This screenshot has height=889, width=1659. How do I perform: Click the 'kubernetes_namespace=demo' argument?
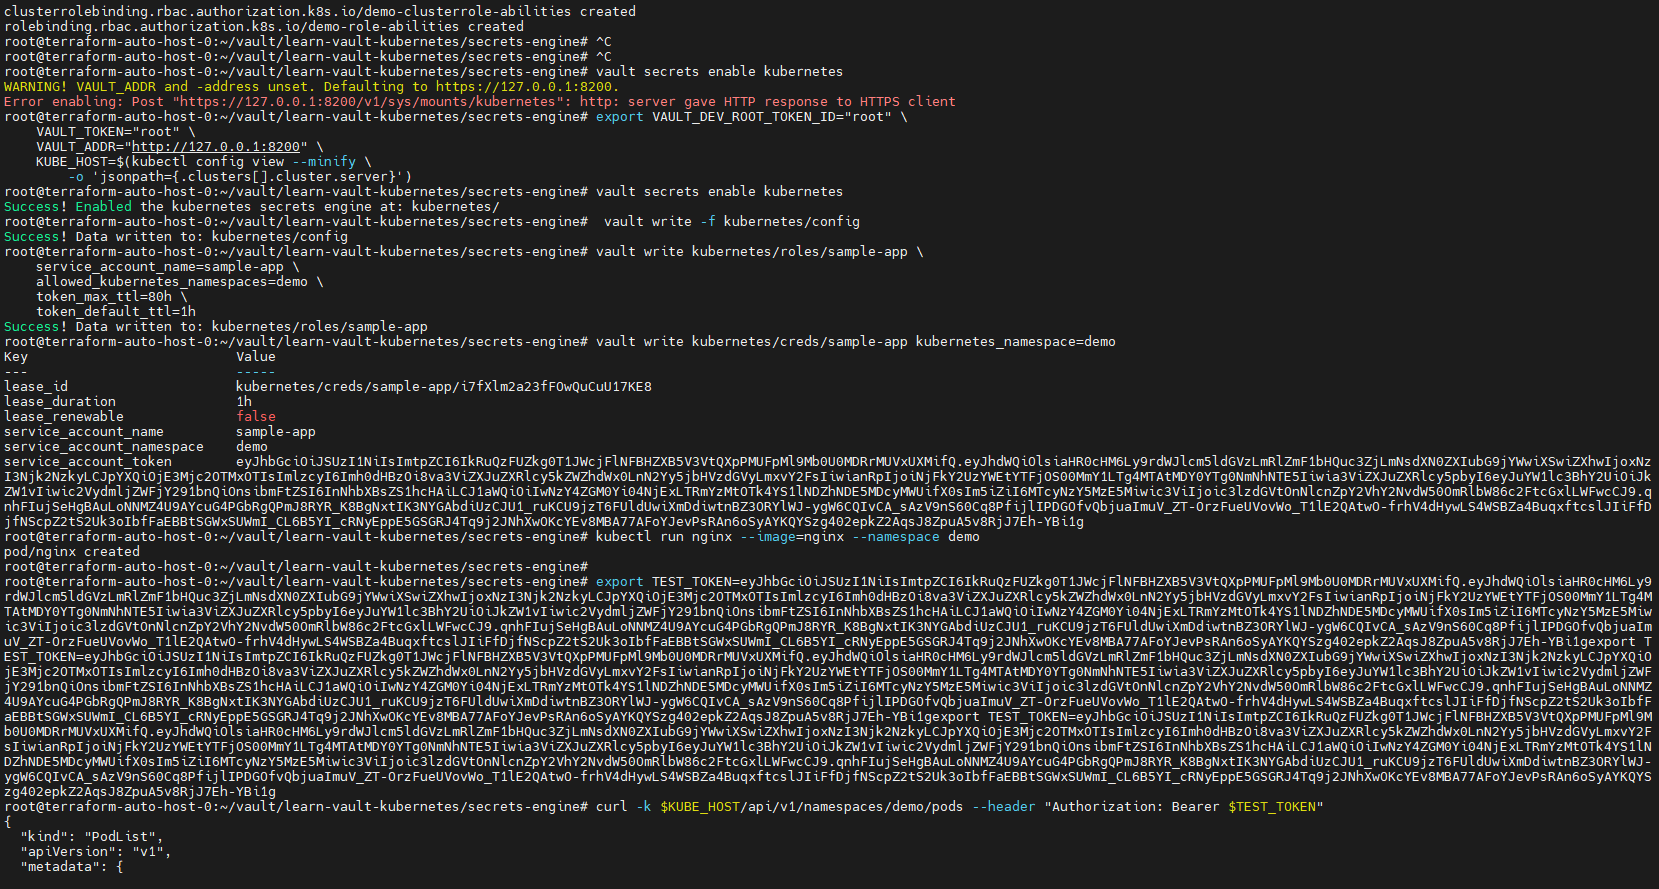tap(1016, 341)
